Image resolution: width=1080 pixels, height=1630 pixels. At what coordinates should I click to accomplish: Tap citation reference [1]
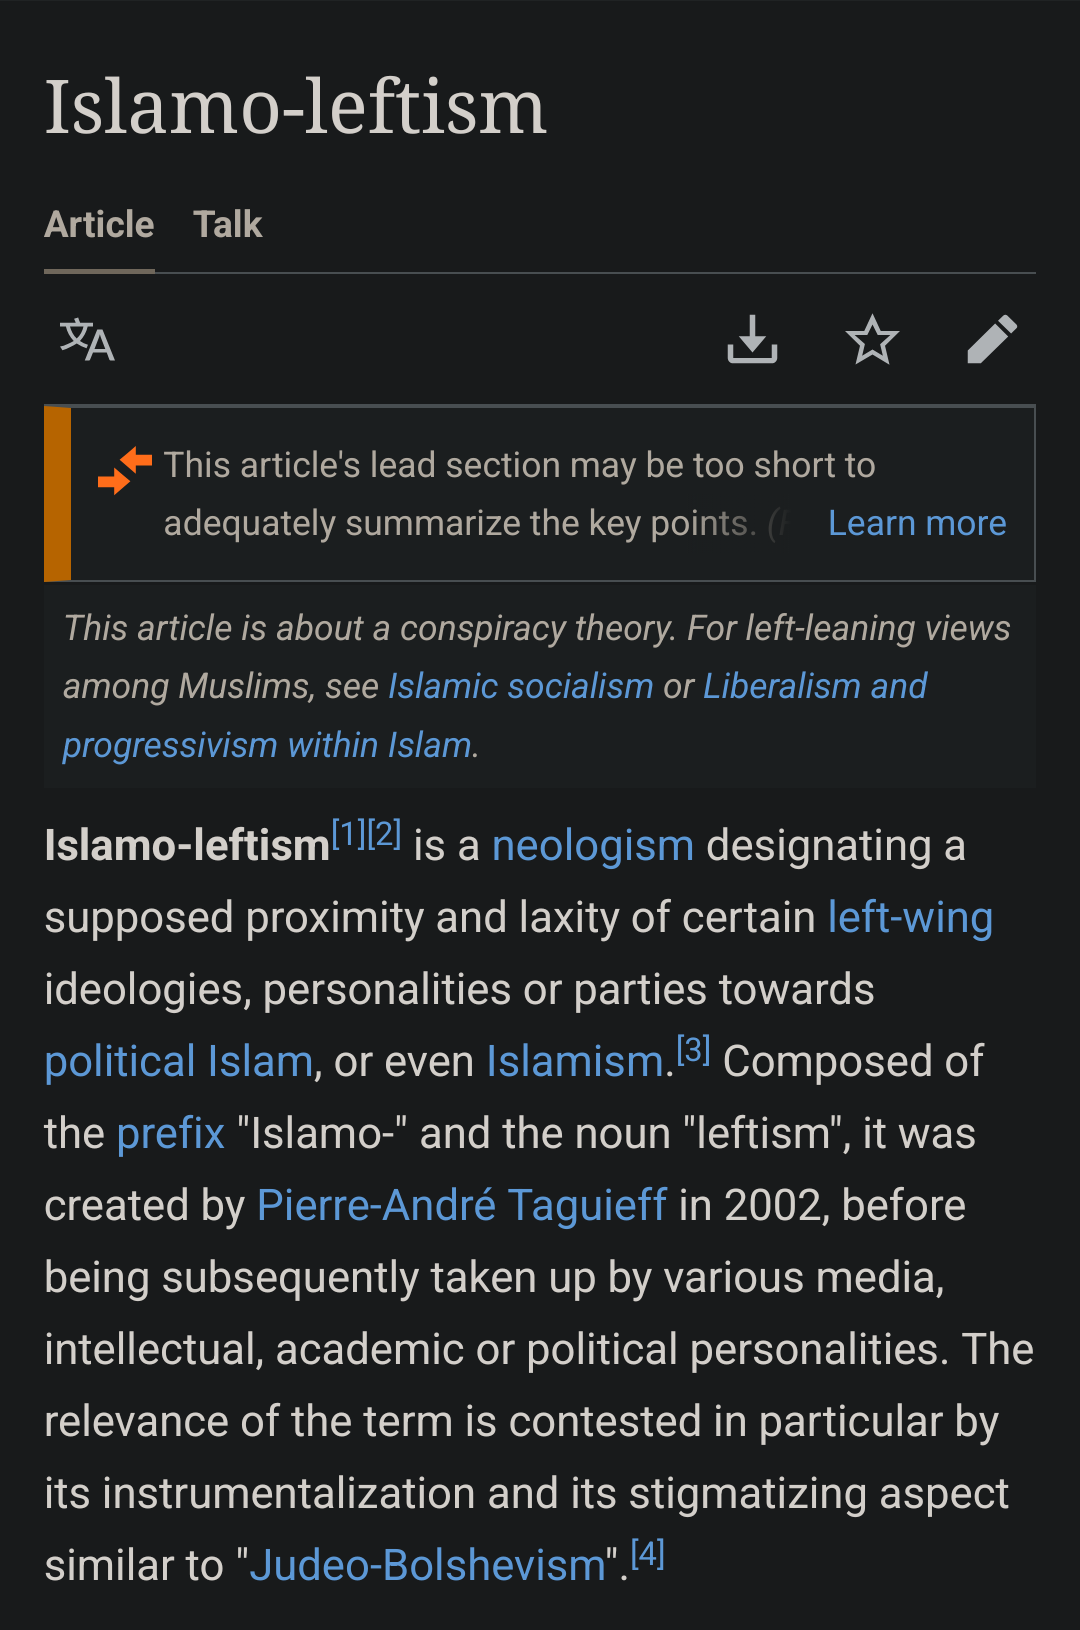point(348,834)
